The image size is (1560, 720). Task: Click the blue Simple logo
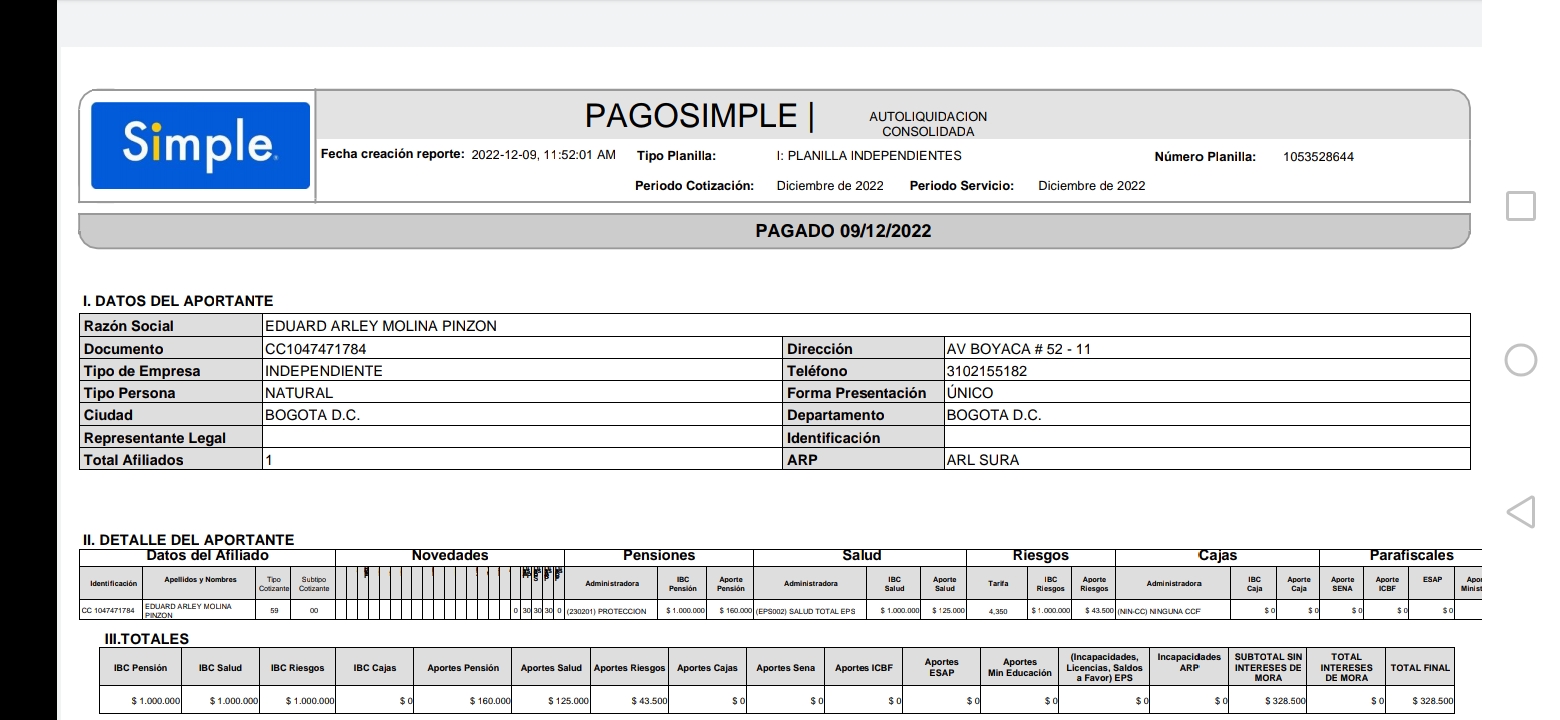(x=200, y=146)
